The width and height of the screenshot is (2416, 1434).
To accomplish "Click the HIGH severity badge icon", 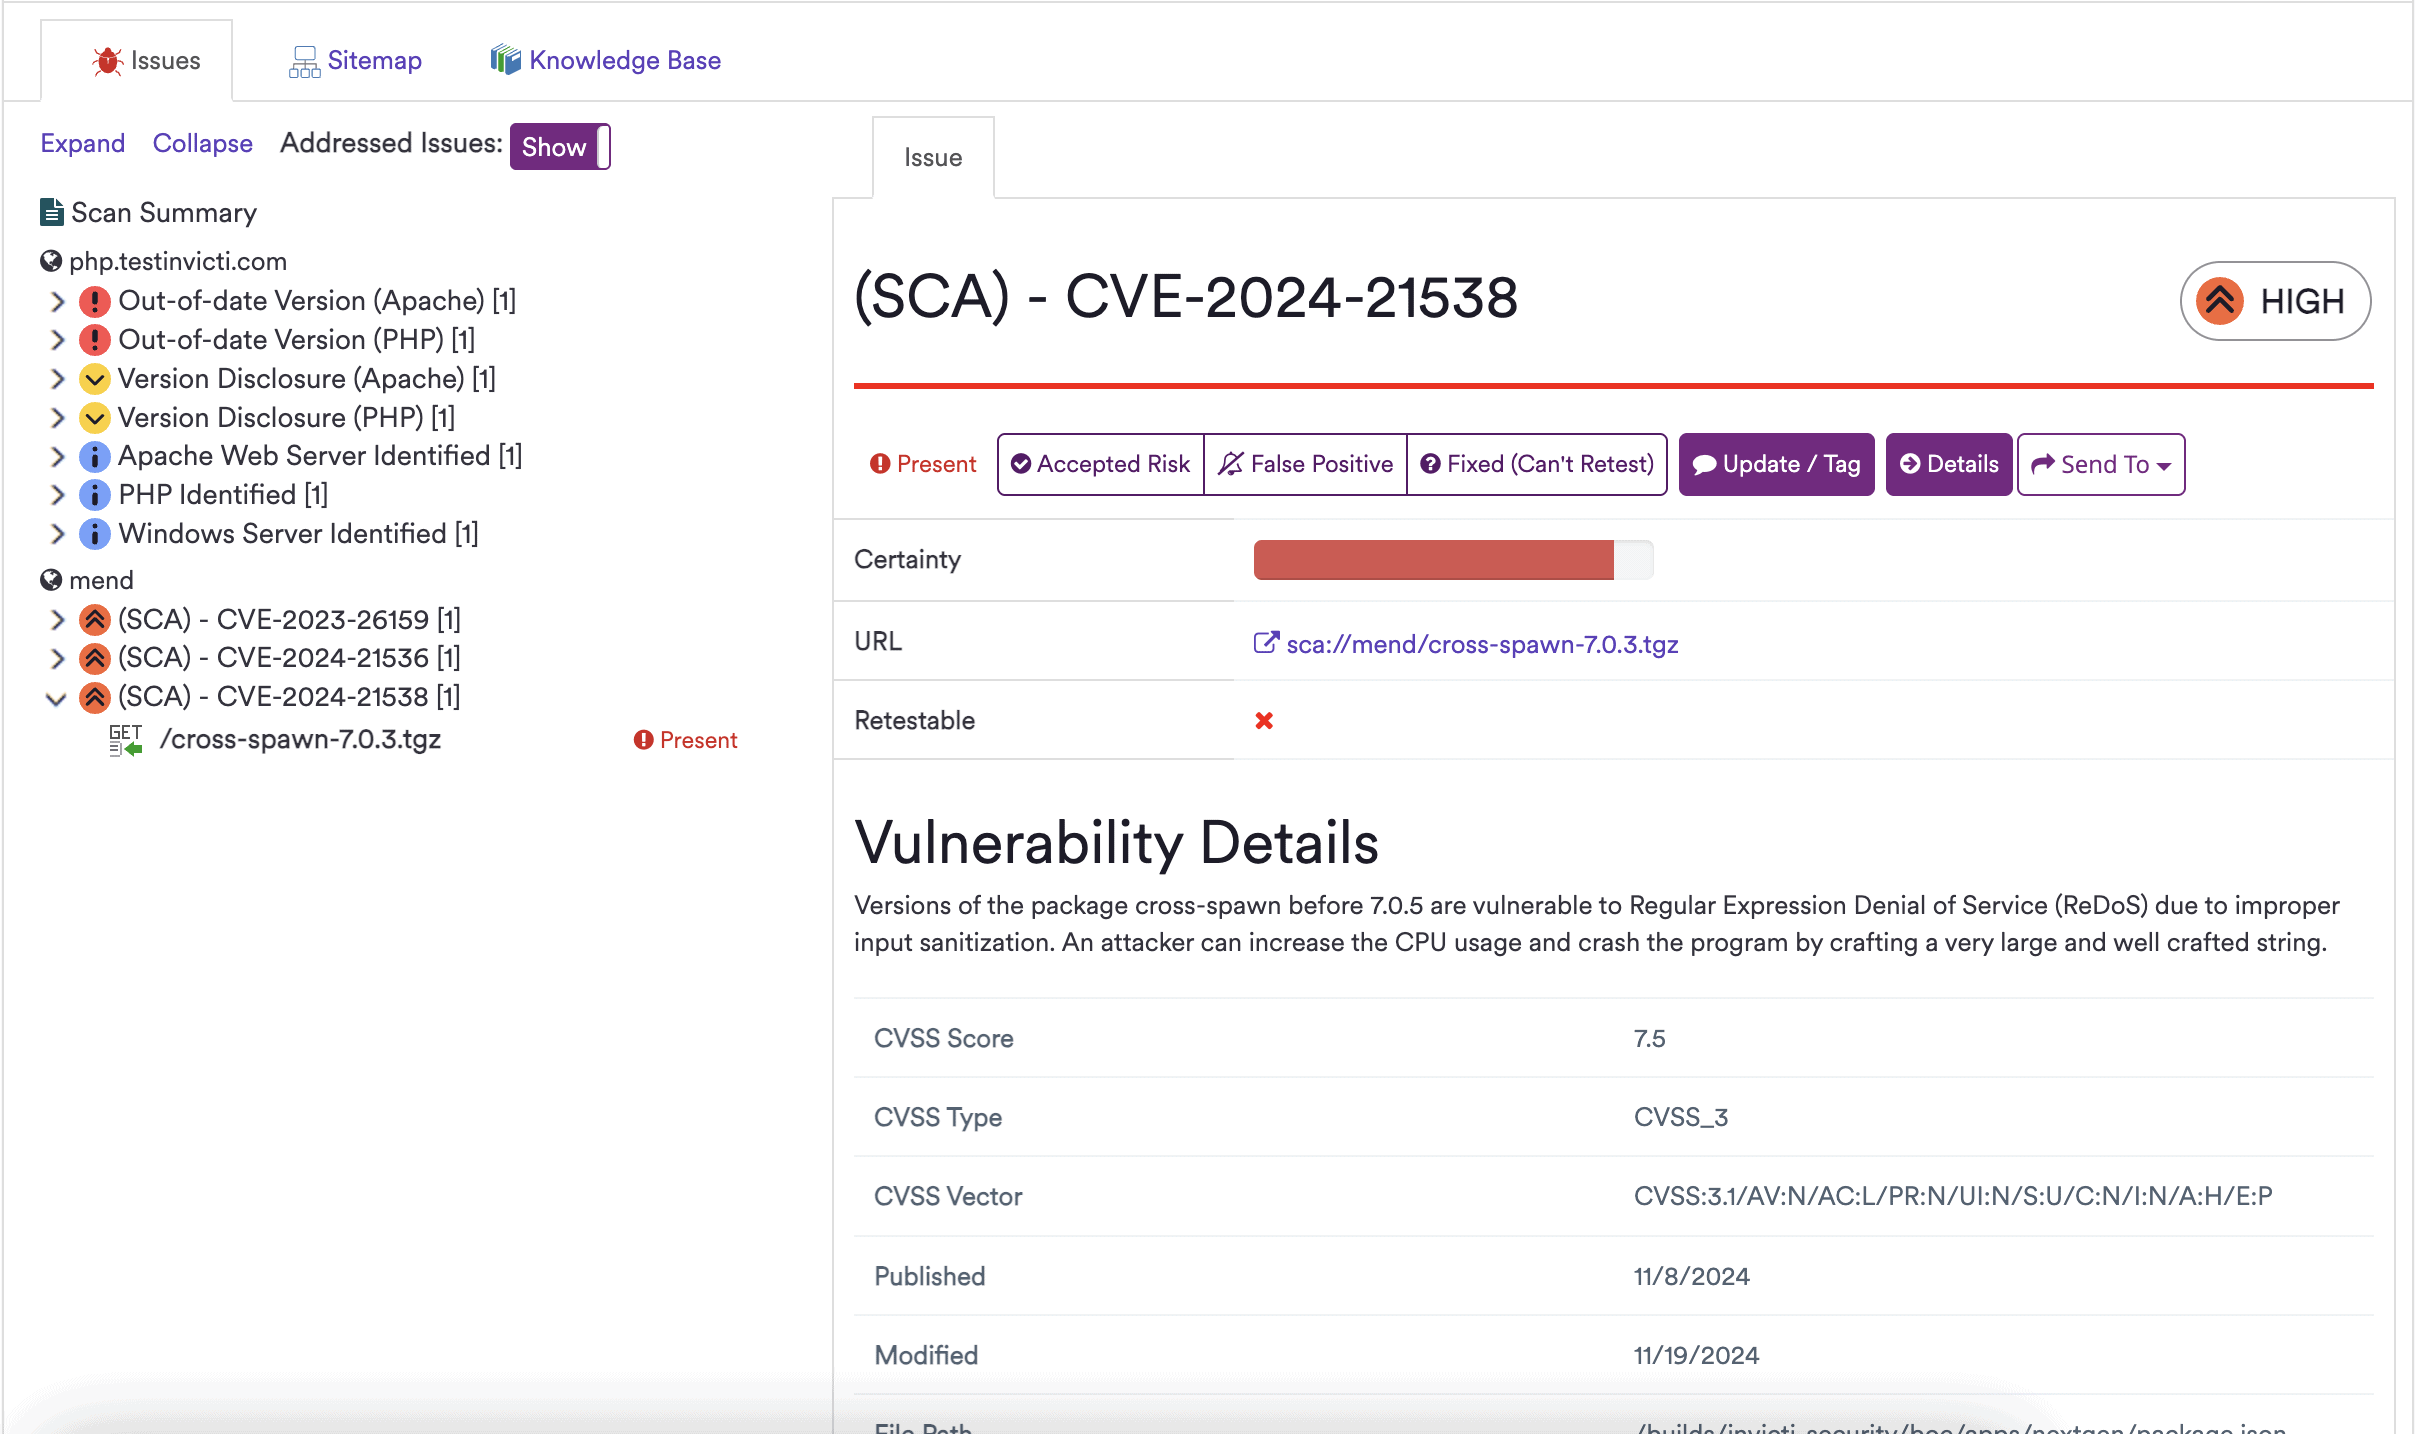I will click(x=2219, y=300).
